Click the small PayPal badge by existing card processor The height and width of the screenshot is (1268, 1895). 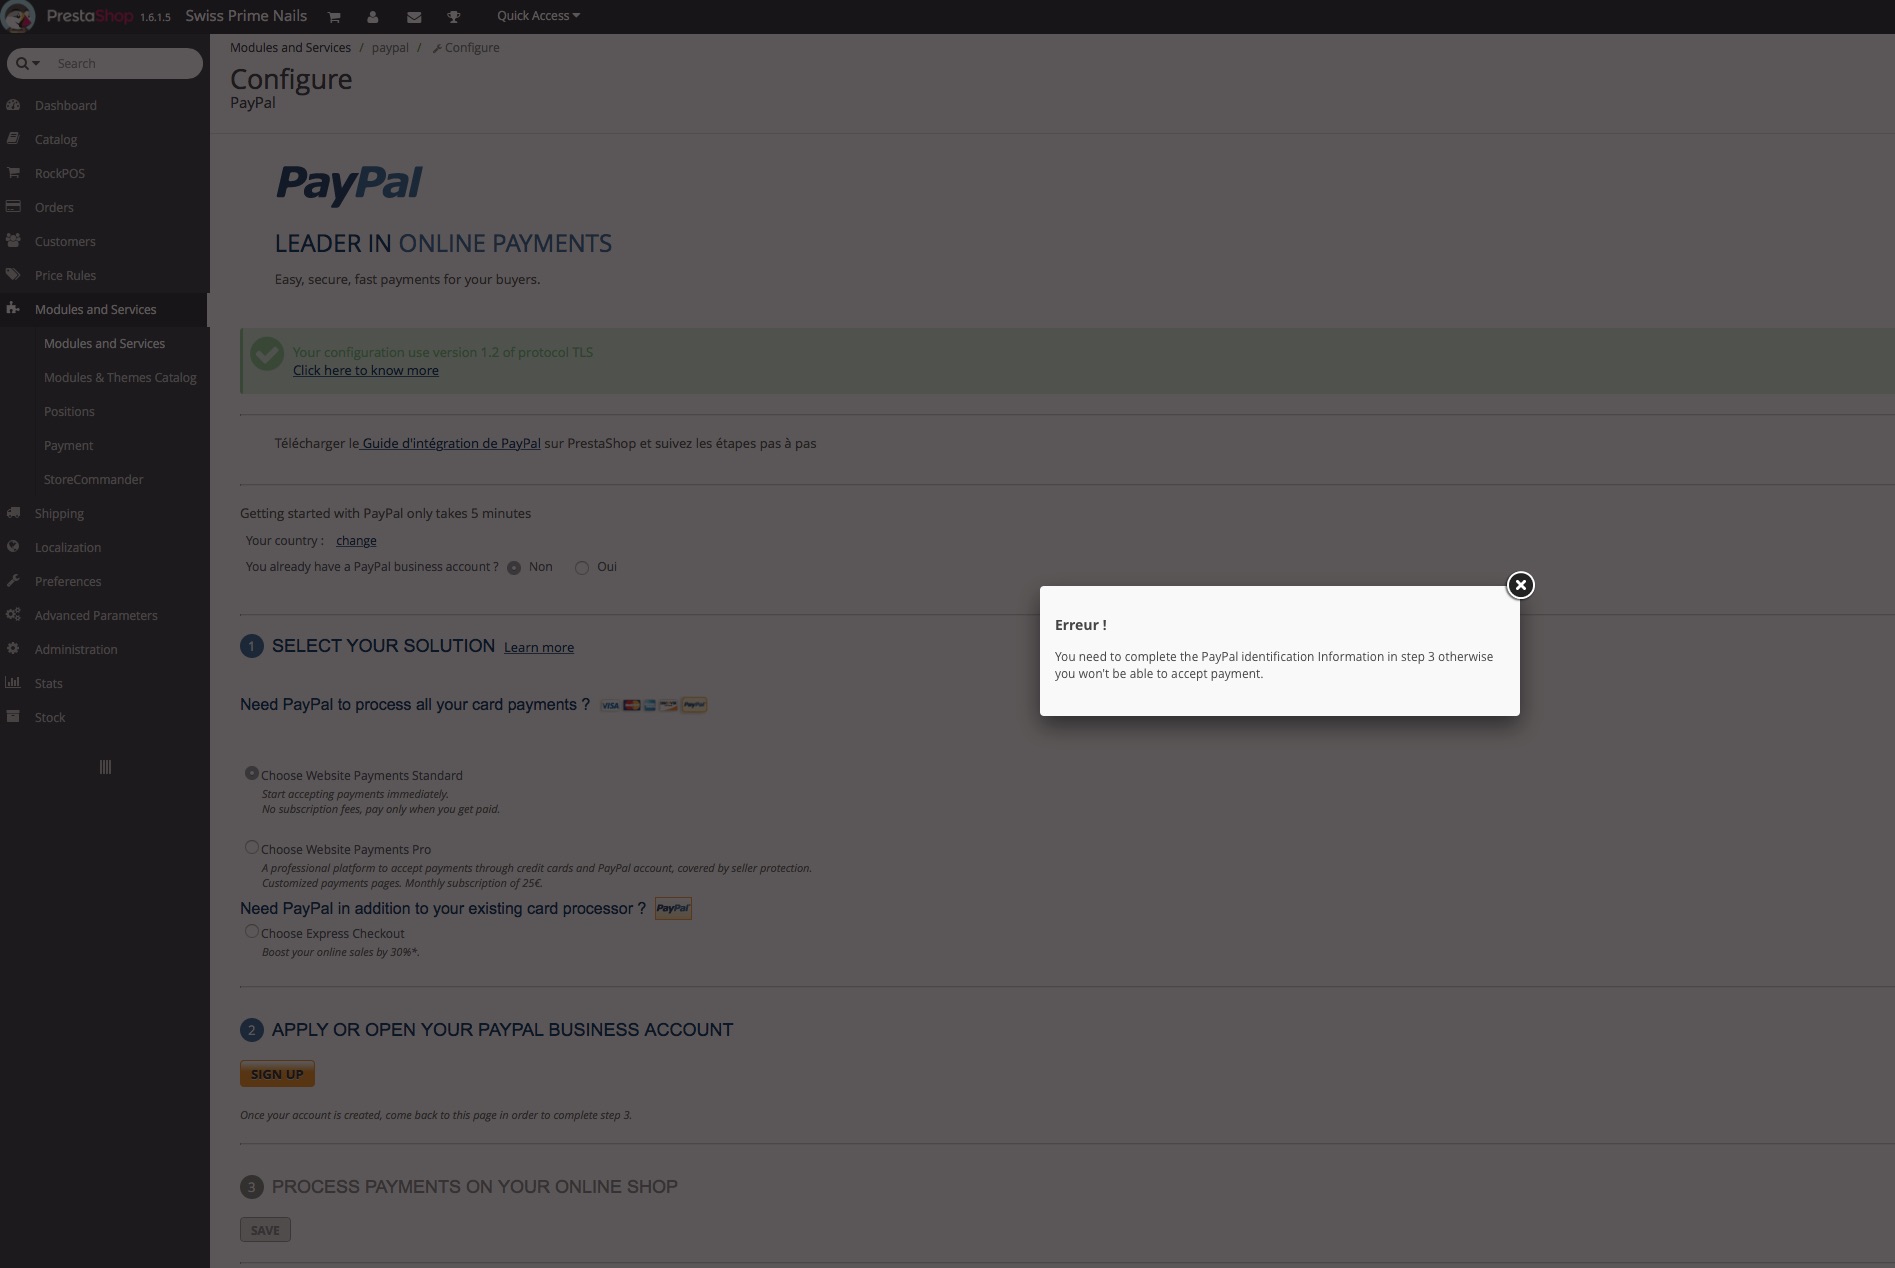coord(673,908)
